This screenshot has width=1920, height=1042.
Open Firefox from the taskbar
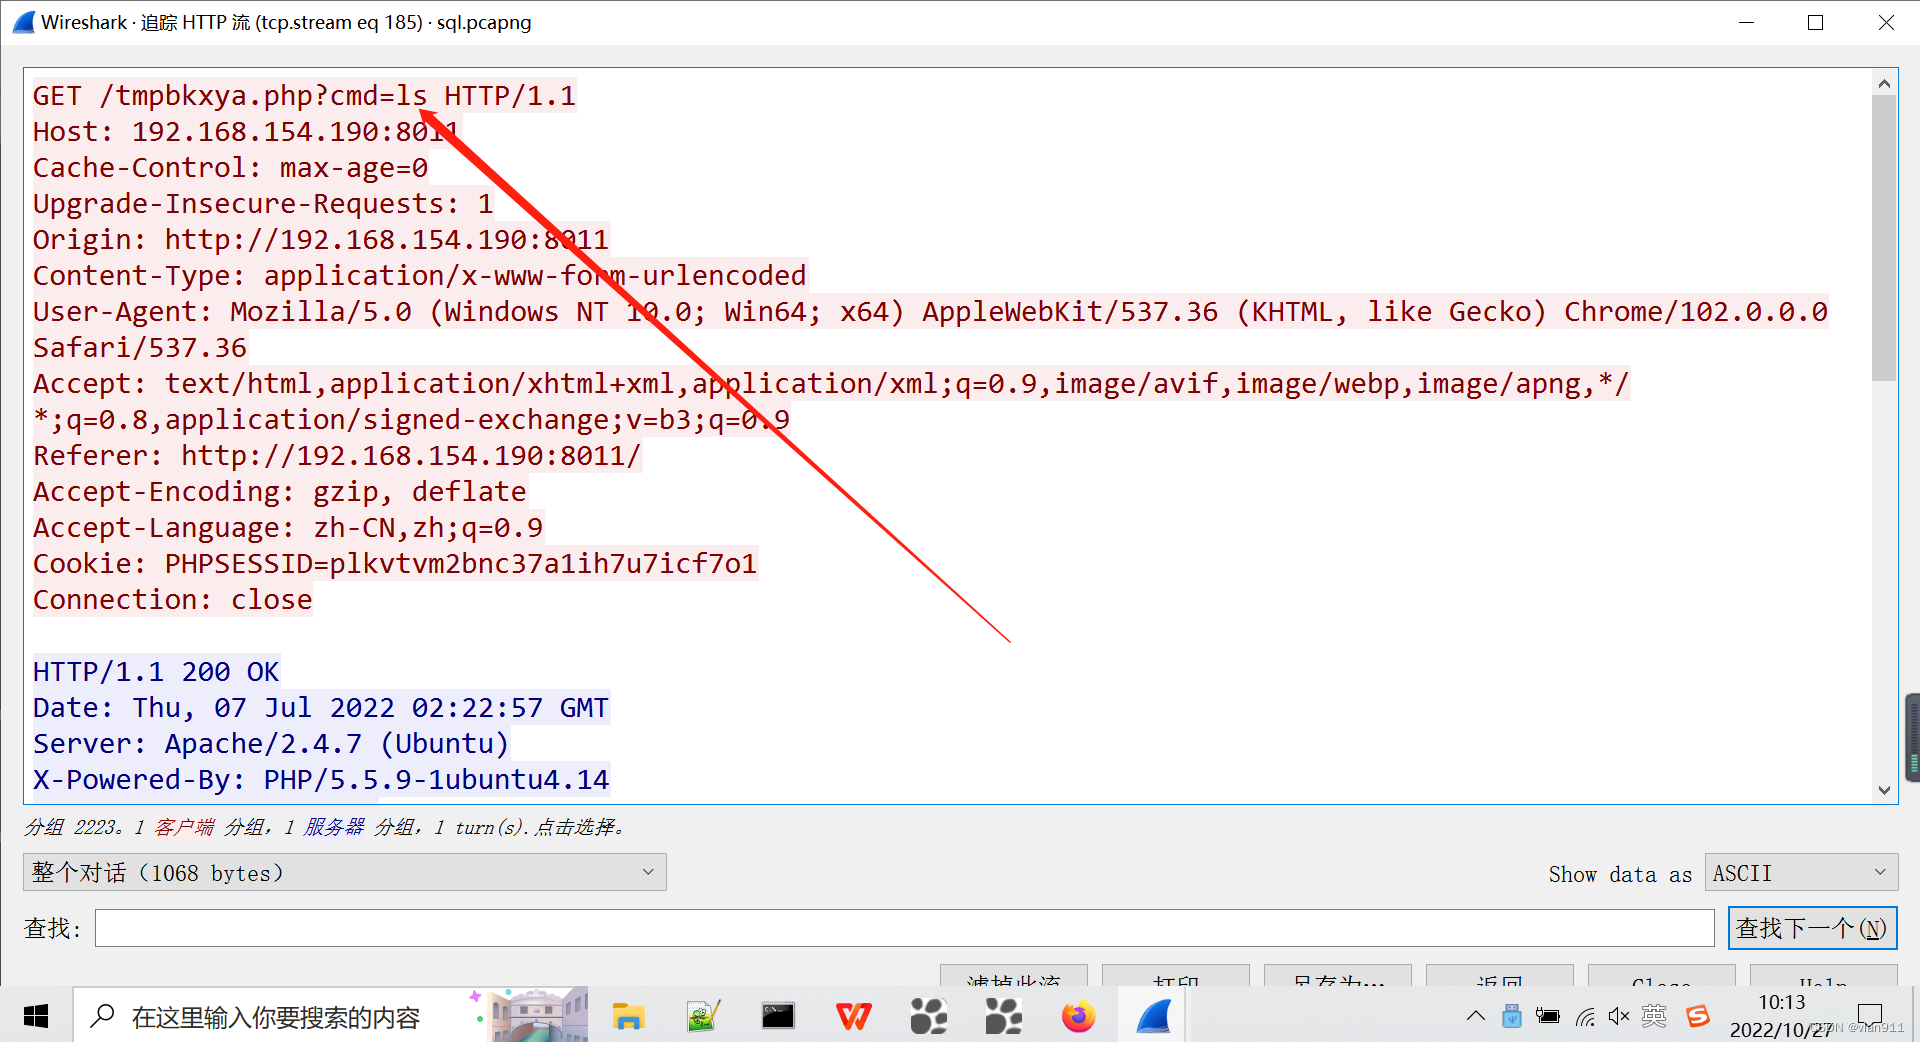tap(1078, 1017)
